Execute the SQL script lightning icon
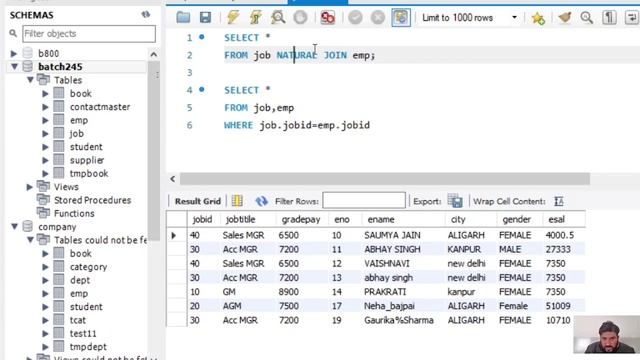This screenshot has width=640, height=360. [233, 18]
